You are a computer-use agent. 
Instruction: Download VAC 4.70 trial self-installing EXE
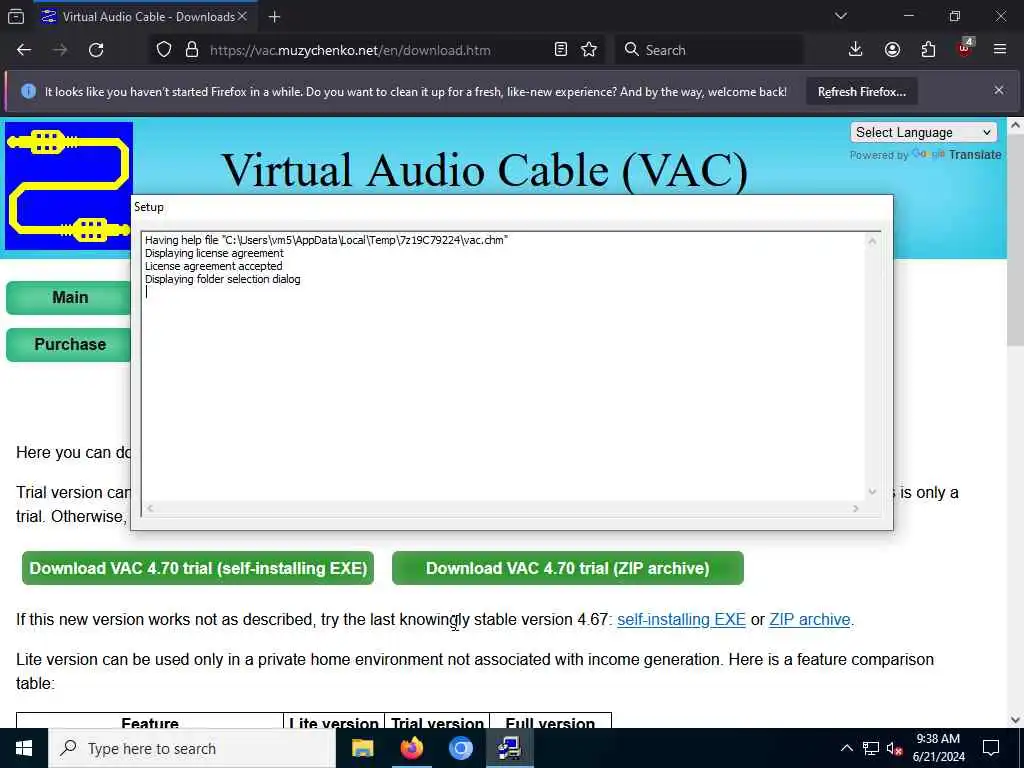click(198, 568)
